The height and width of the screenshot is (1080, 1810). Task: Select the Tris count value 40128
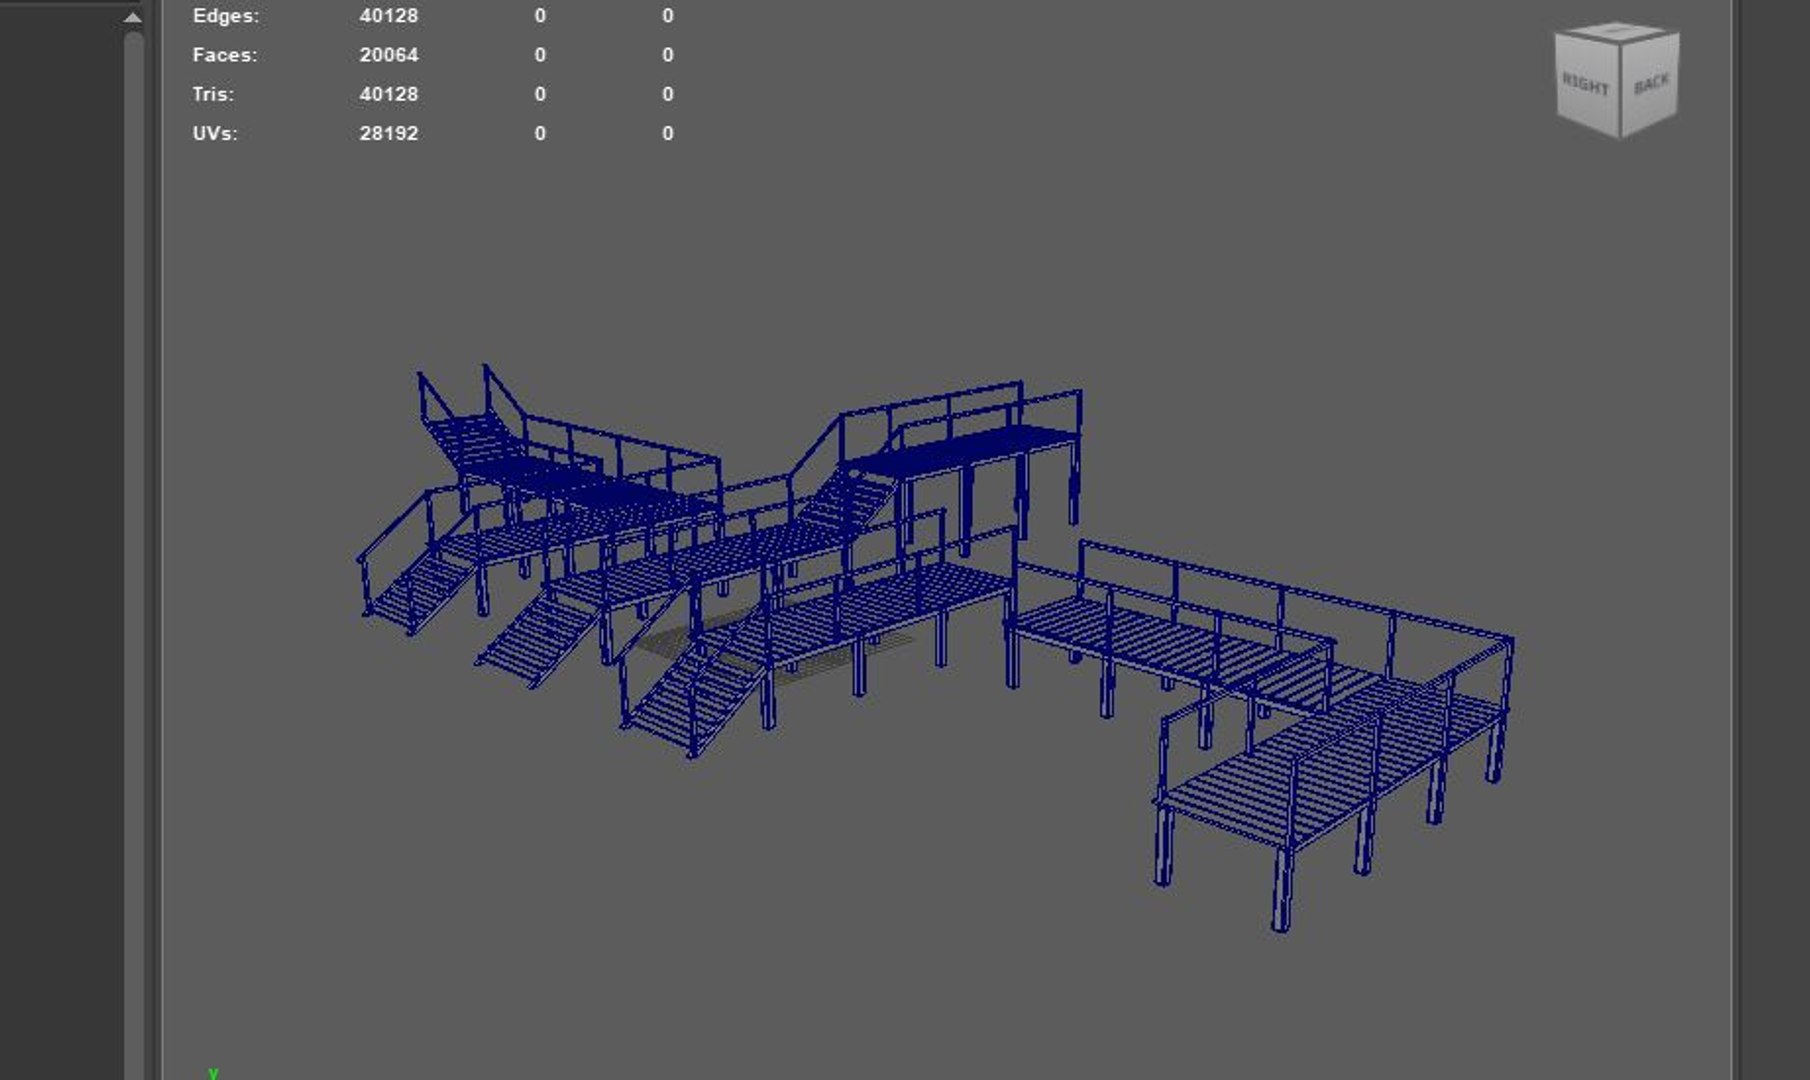(x=389, y=94)
